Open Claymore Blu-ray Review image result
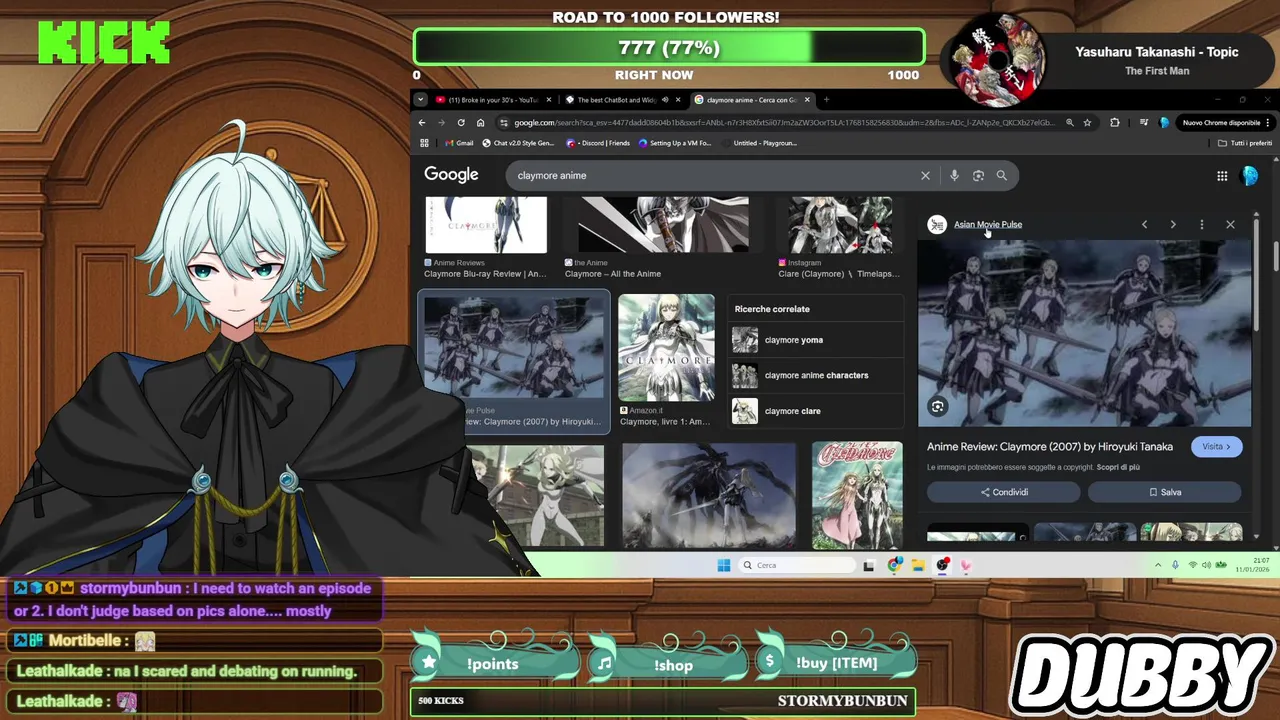Screen dimensions: 1280x720 (486, 225)
